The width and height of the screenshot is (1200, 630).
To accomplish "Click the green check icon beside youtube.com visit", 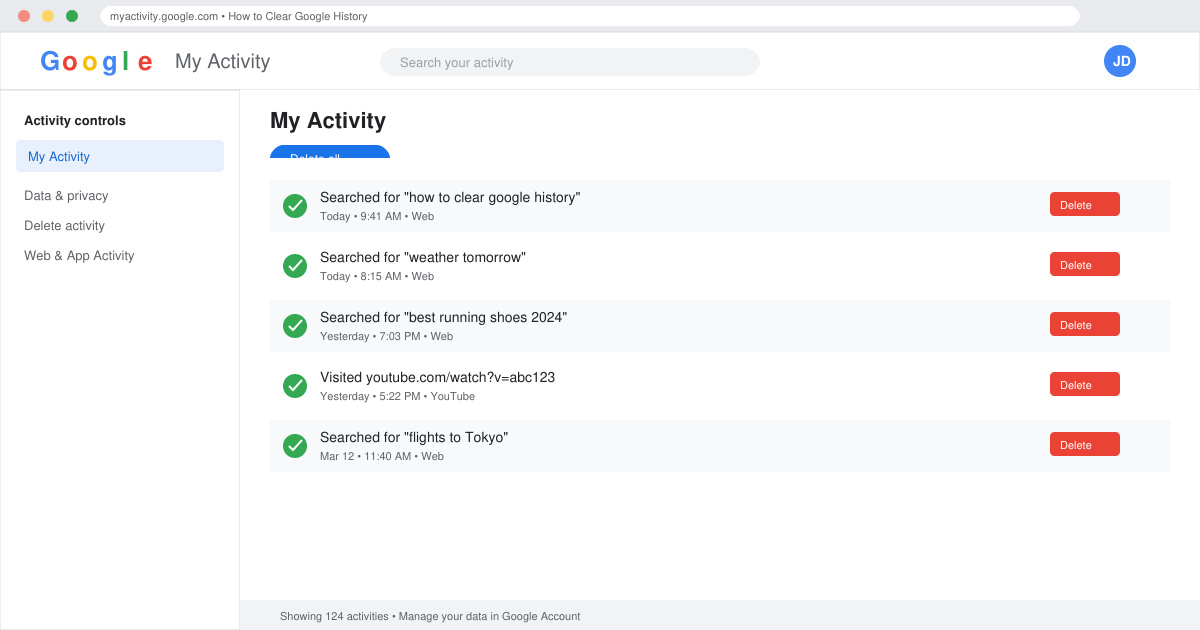I will [x=295, y=386].
